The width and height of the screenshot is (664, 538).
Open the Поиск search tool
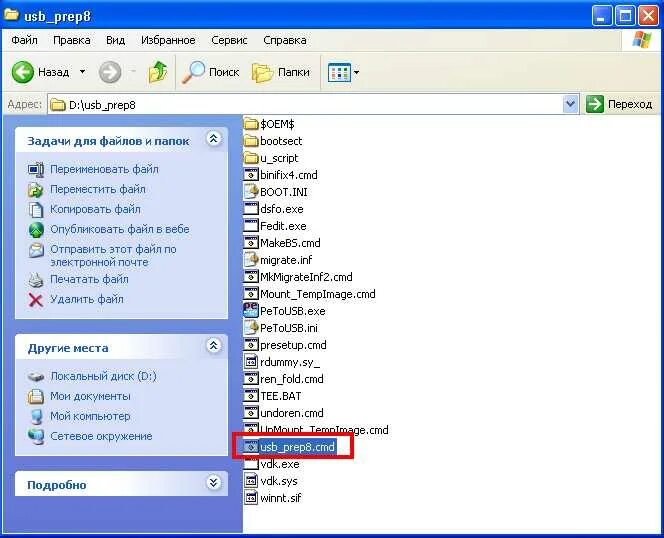[210, 72]
